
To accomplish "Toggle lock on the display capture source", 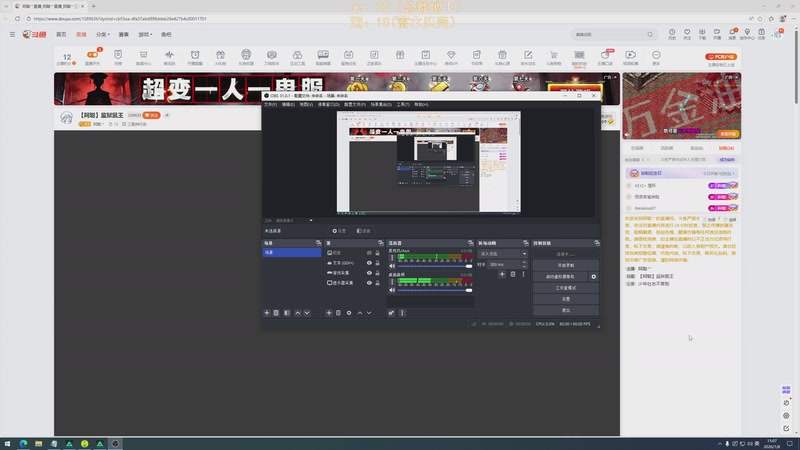I will pos(378,283).
